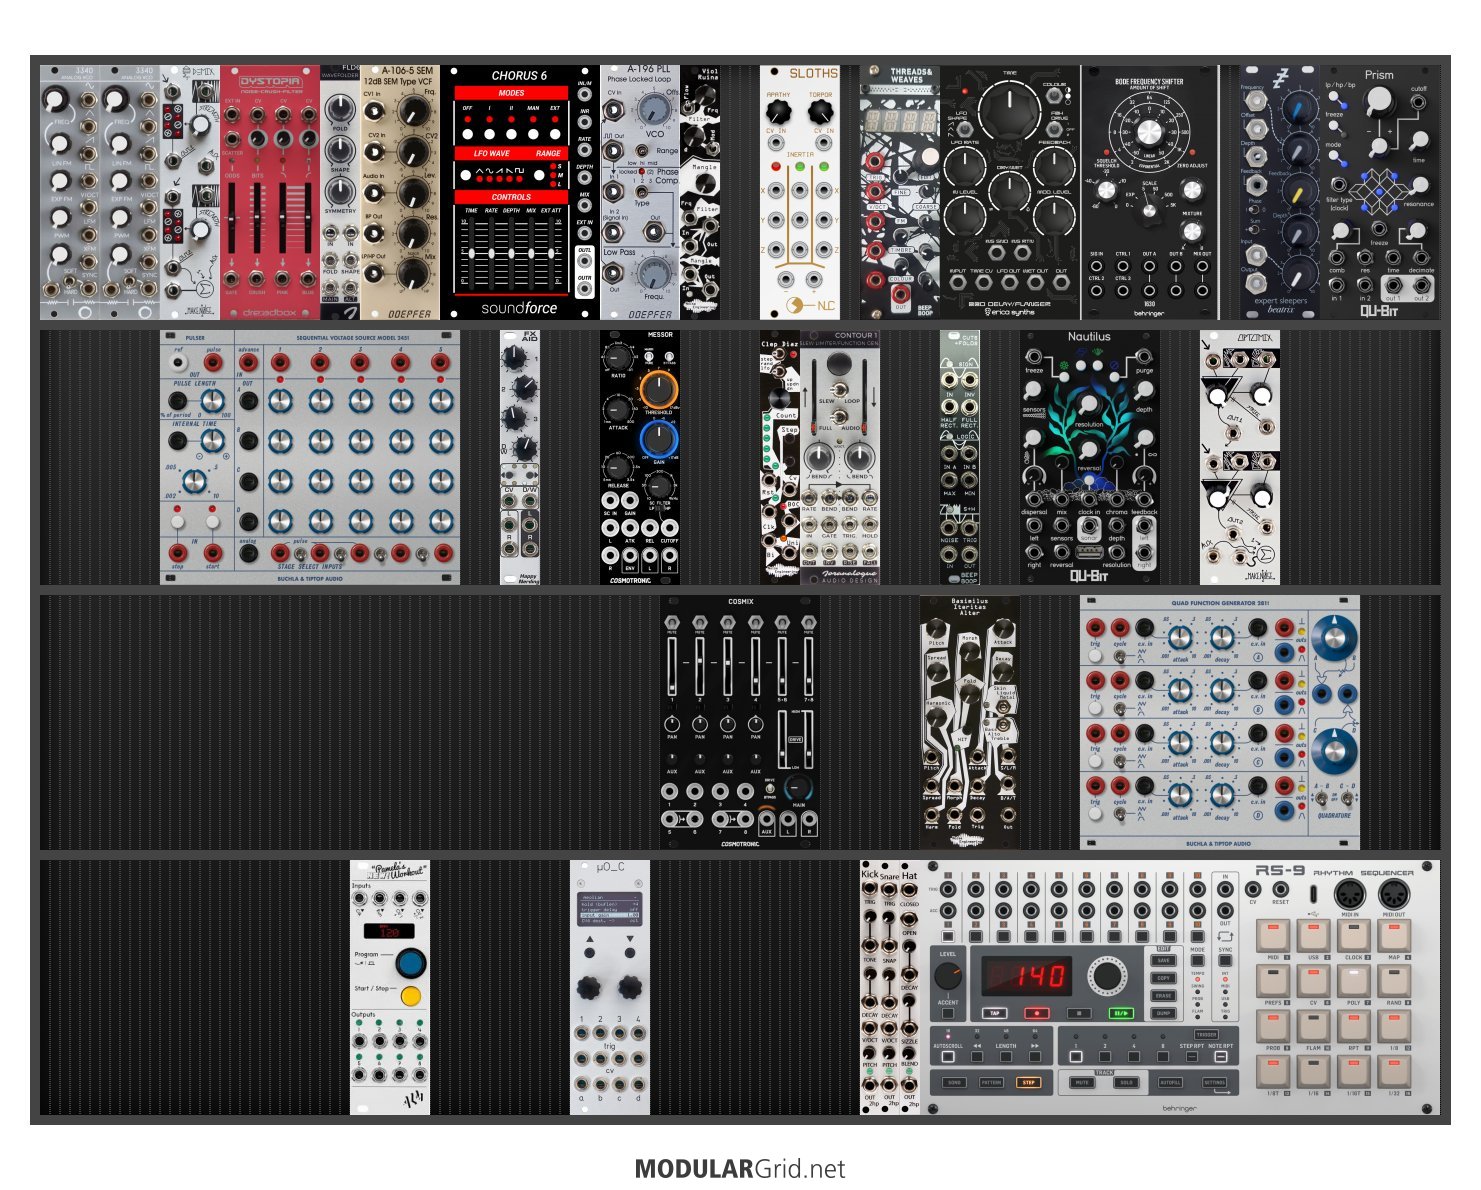Screen dimensions: 1481x1190
Task: Click the MIDI IN socket on RS-9
Action: 1350,895
